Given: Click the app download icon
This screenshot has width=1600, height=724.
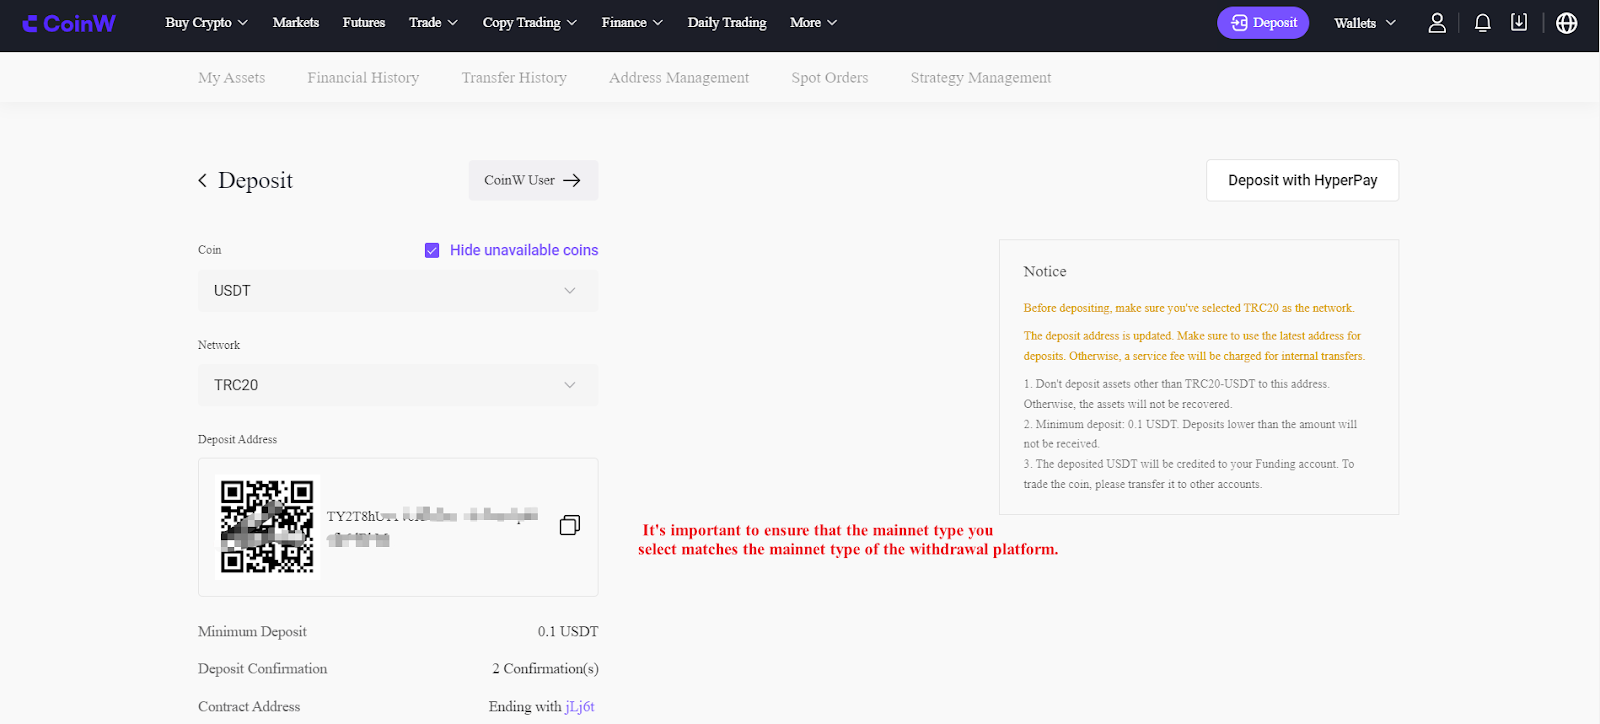Looking at the screenshot, I should tap(1519, 22).
